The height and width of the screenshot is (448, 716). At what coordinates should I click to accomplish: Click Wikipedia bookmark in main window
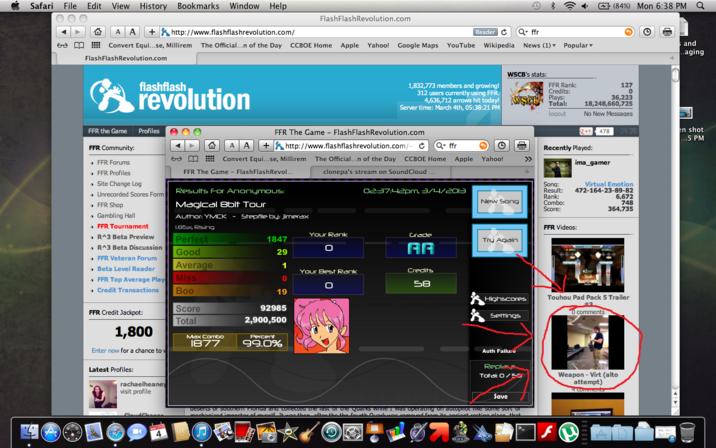(x=499, y=45)
